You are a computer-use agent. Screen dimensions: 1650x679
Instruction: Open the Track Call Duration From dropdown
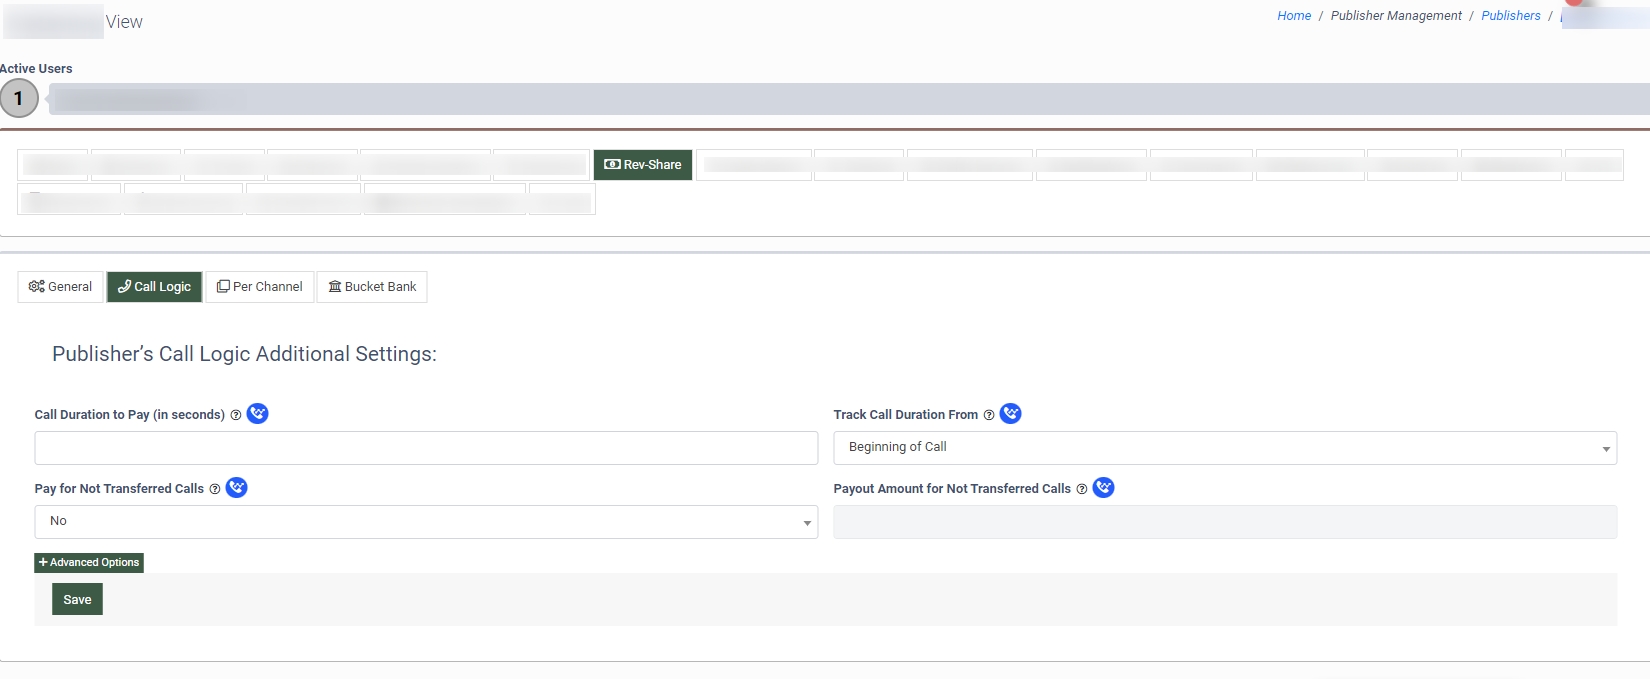point(1224,448)
